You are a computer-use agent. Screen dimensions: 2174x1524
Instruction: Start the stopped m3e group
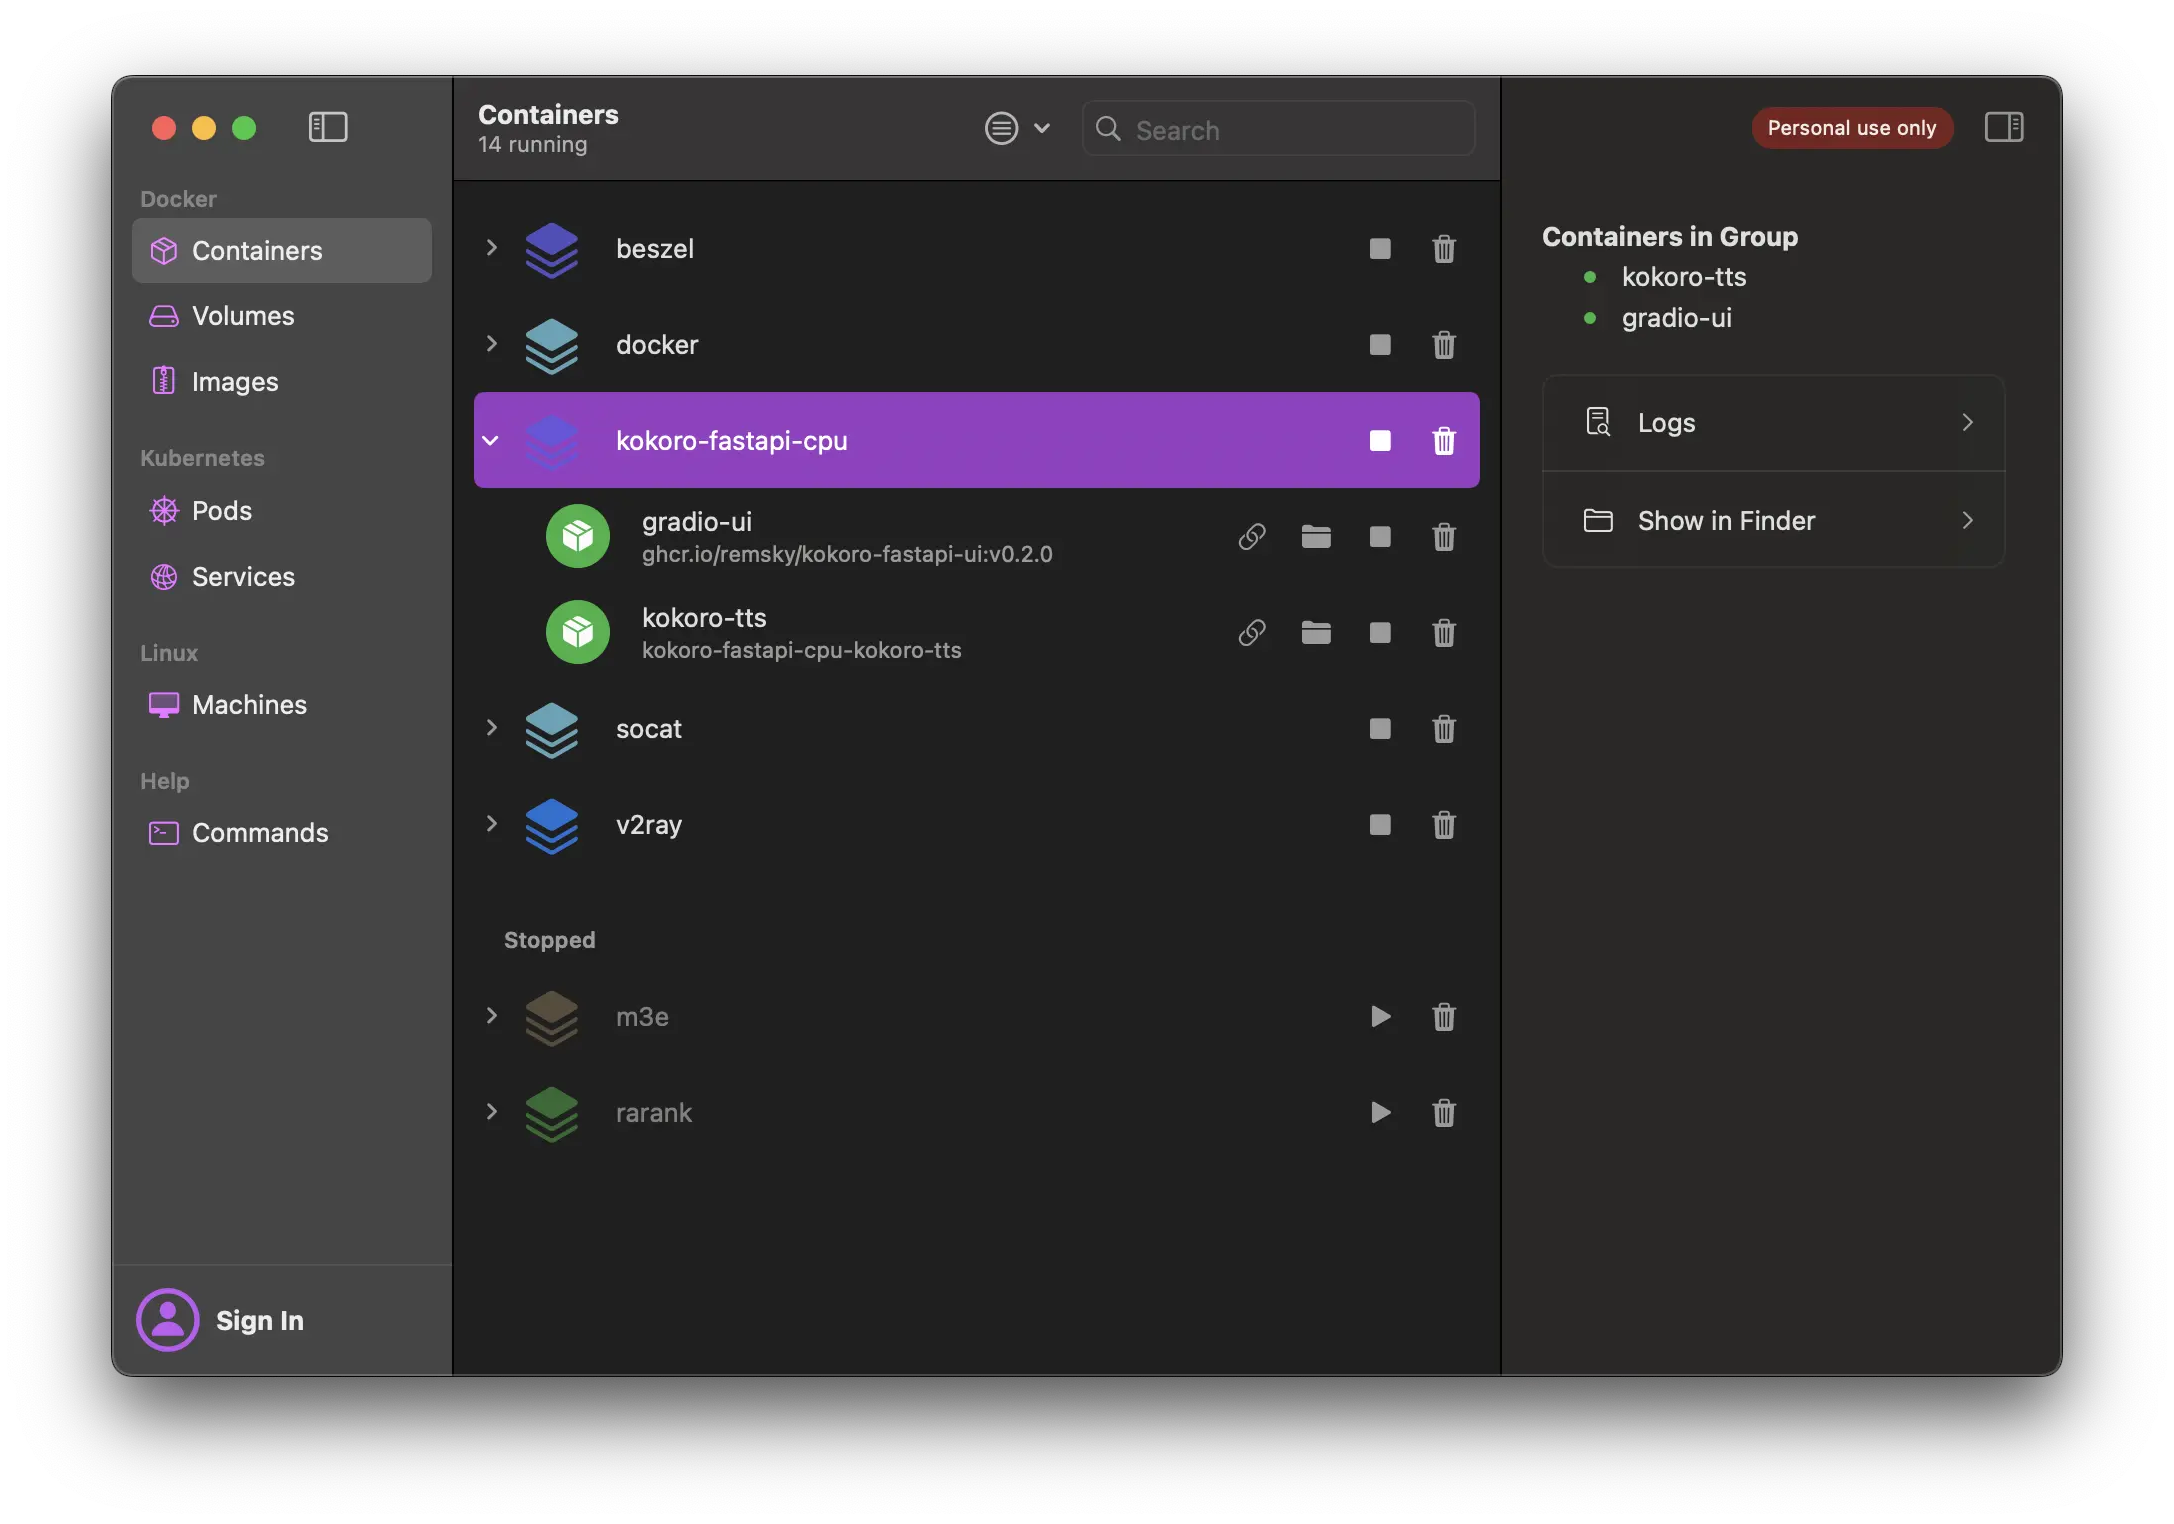tap(1379, 1017)
